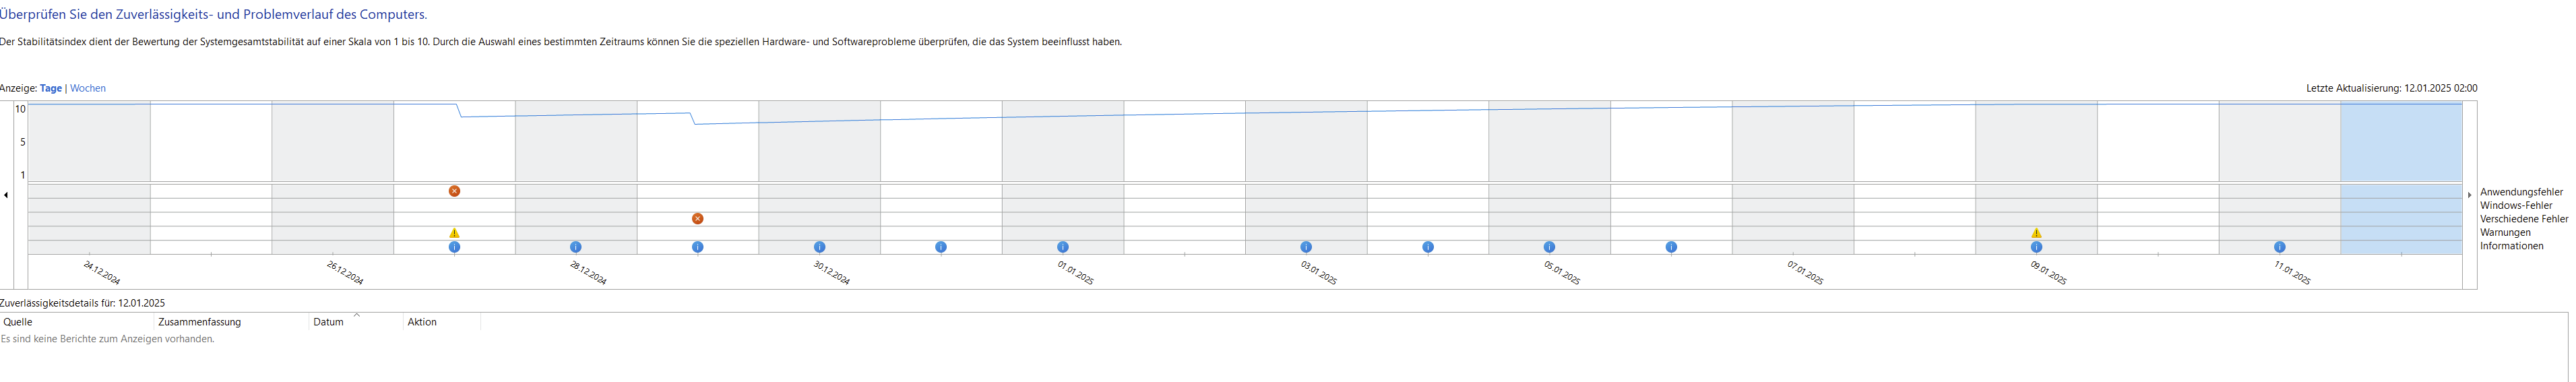This screenshot has height=382, width=2576.
Task: Click the information icon on 30.12.2024
Action: click(819, 247)
